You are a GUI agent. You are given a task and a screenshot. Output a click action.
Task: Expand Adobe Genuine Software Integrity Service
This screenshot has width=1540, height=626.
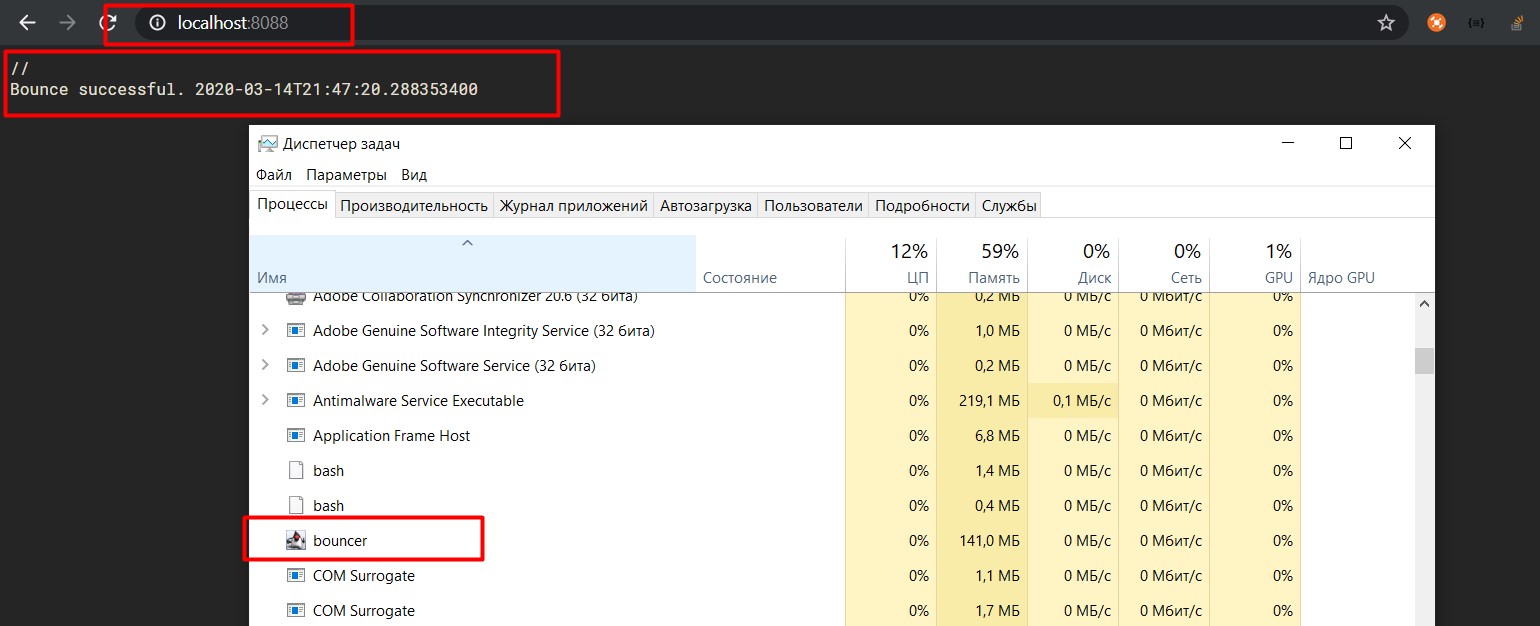(264, 330)
